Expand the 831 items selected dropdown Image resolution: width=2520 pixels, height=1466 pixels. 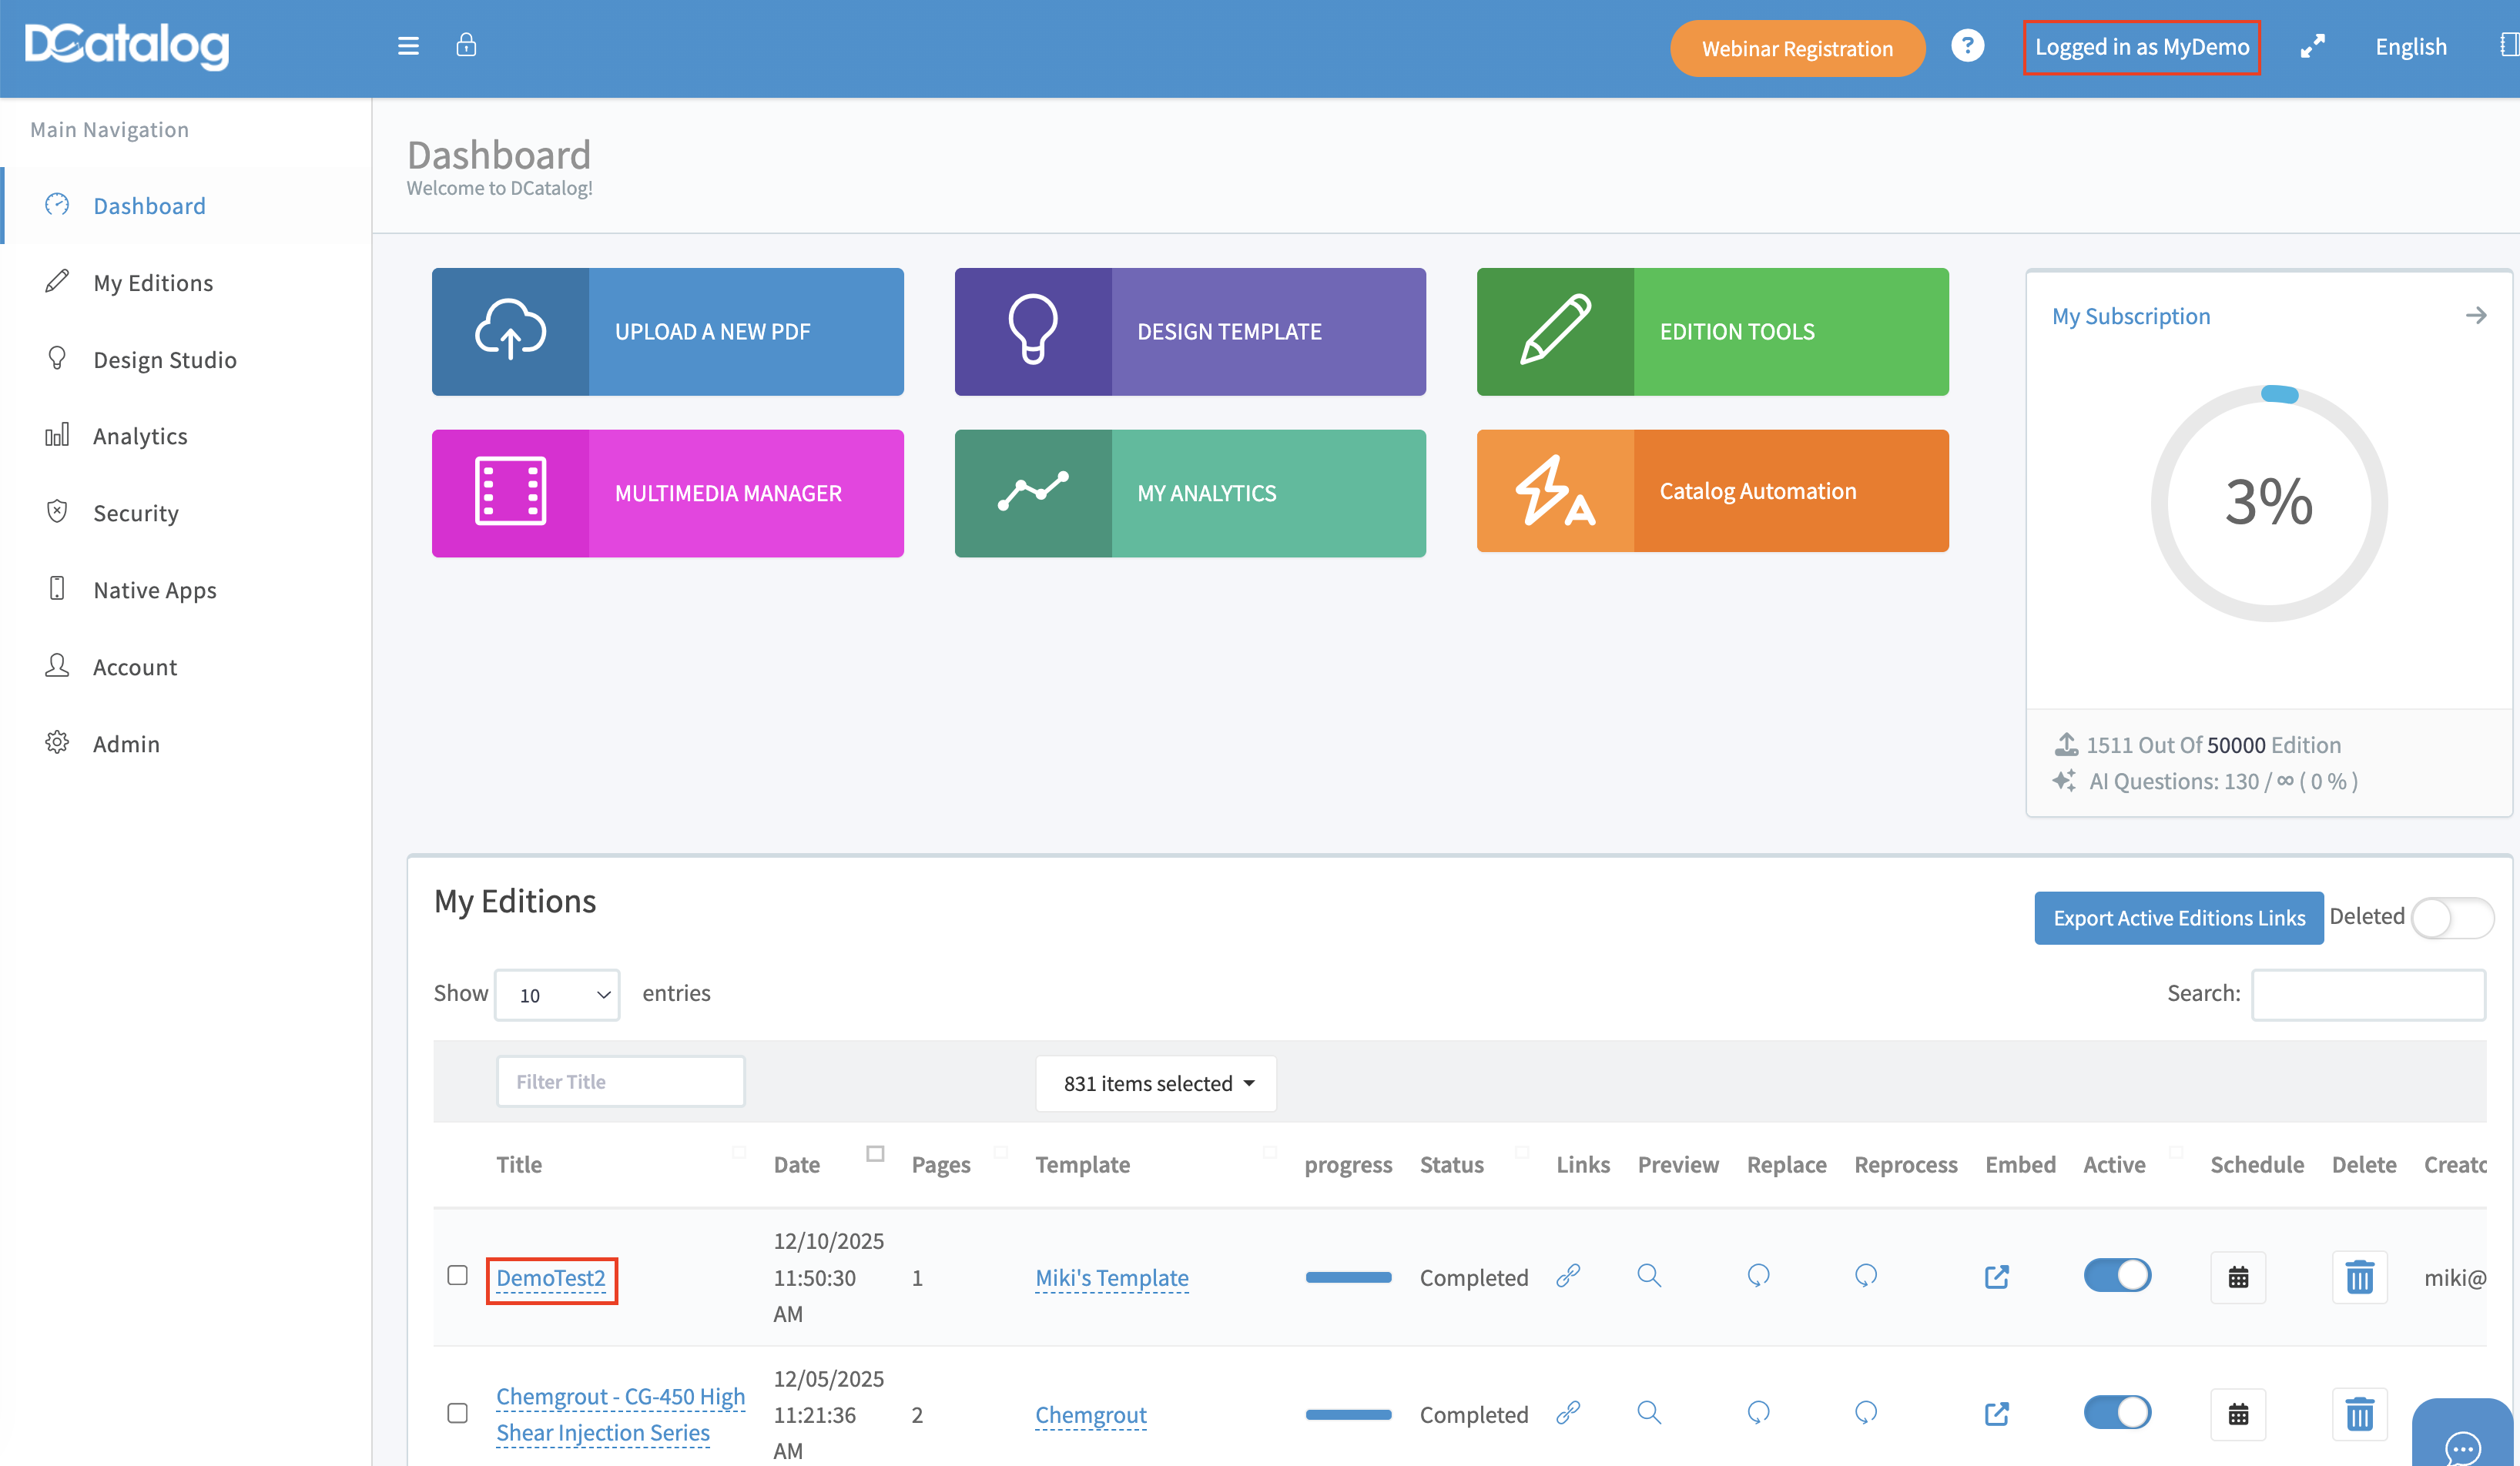1156,1084
